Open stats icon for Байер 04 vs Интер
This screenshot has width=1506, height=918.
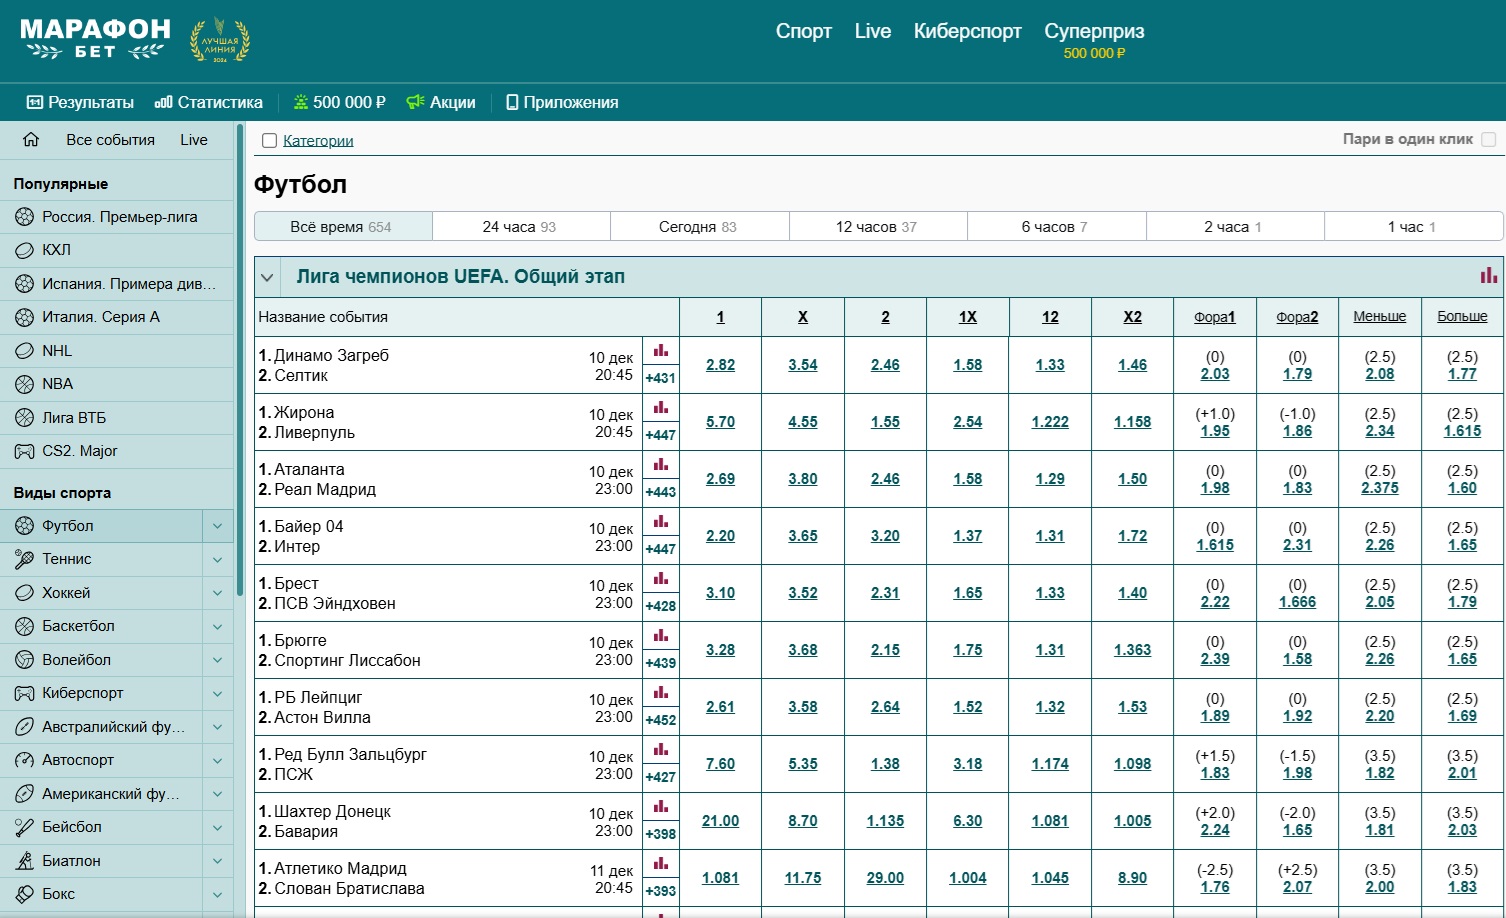click(x=661, y=522)
